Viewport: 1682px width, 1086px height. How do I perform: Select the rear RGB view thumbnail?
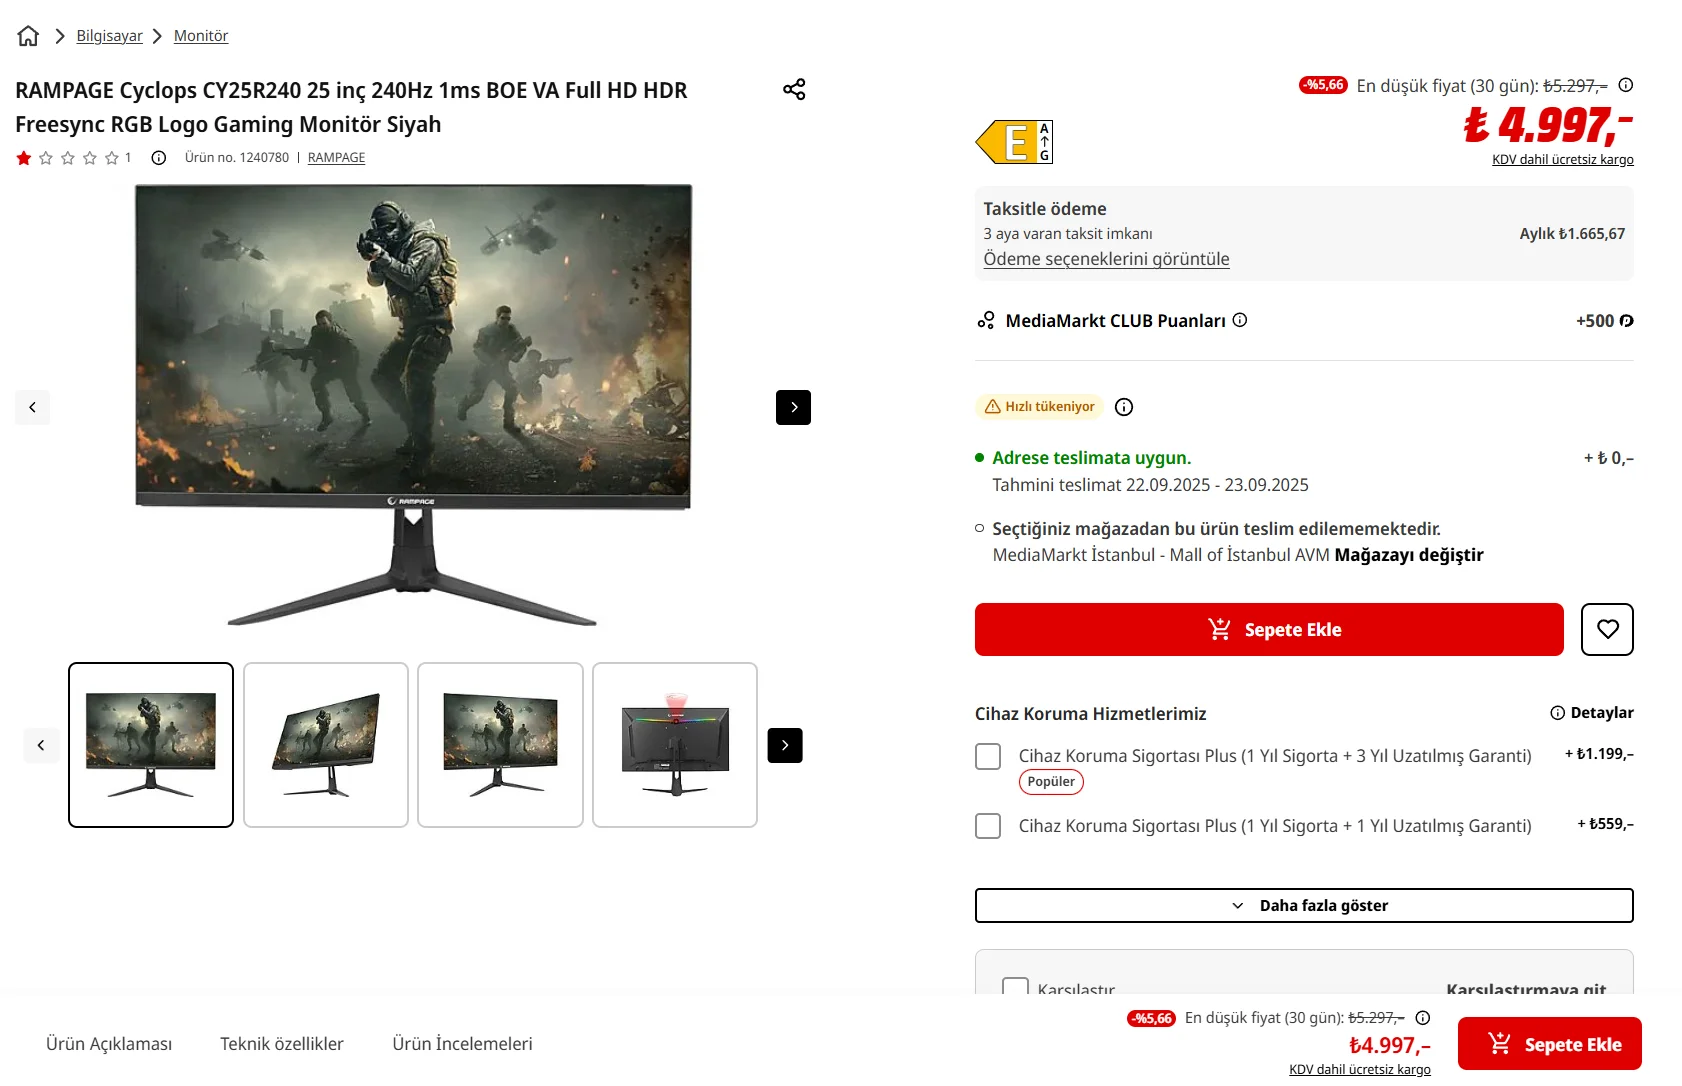click(675, 745)
